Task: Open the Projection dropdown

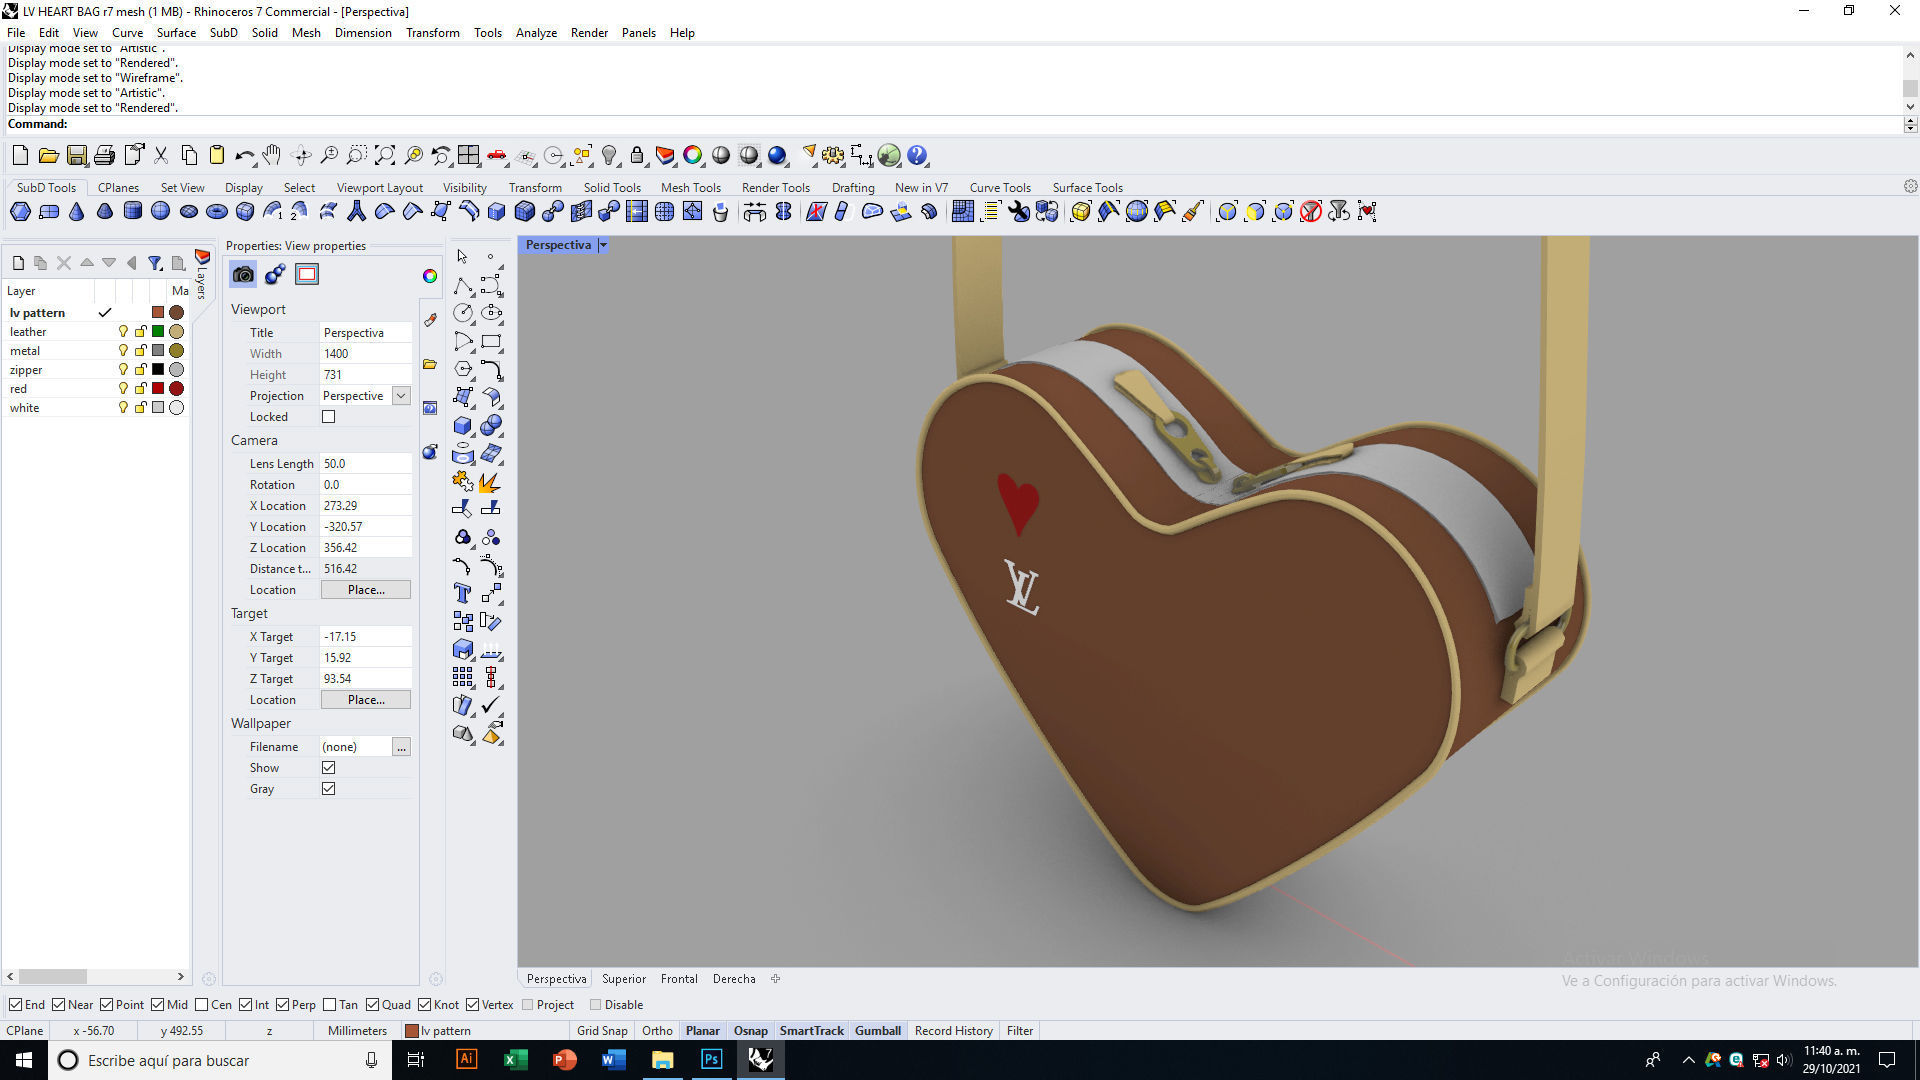Action: click(401, 396)
